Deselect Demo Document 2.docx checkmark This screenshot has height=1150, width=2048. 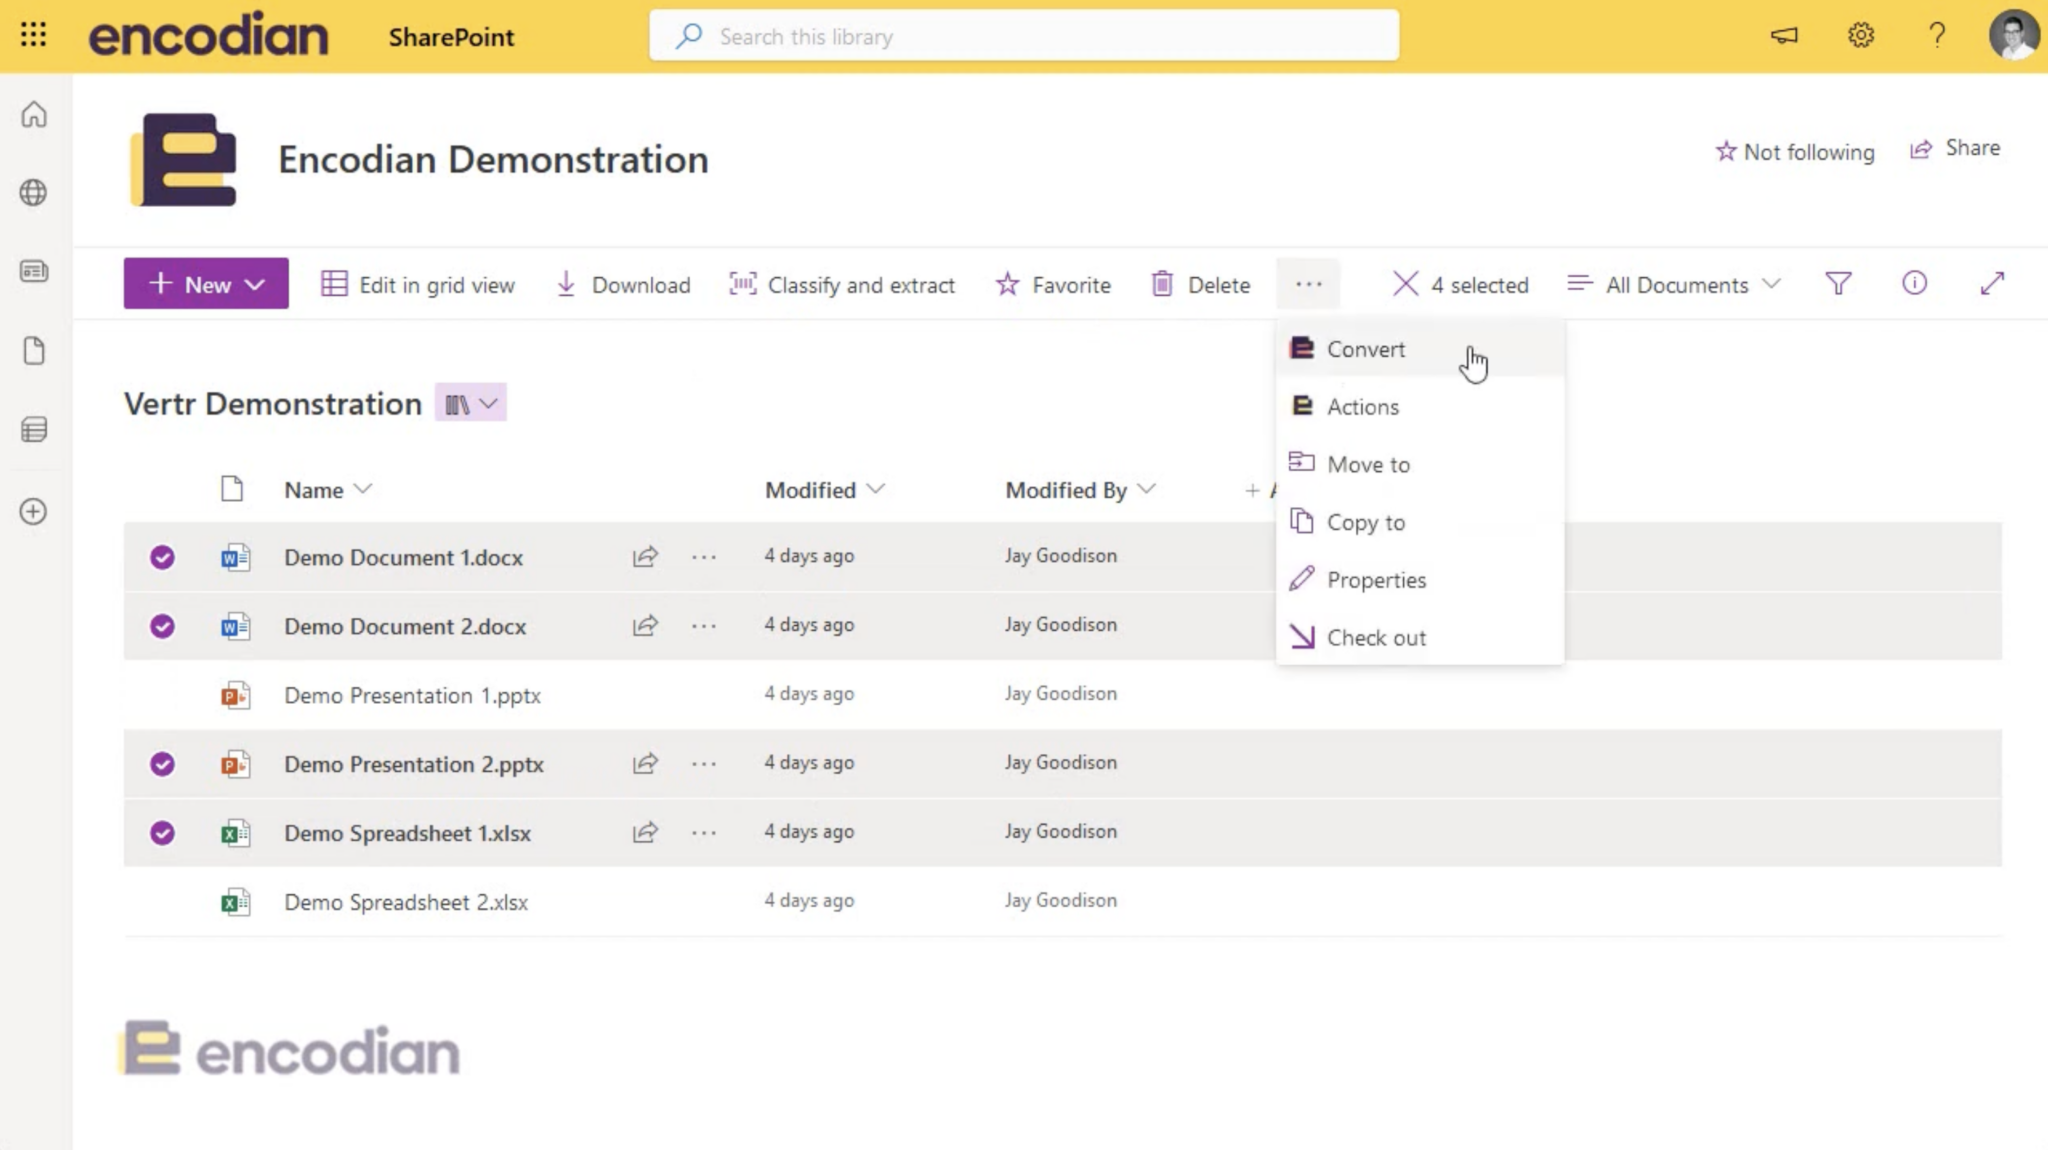point(162,626)
